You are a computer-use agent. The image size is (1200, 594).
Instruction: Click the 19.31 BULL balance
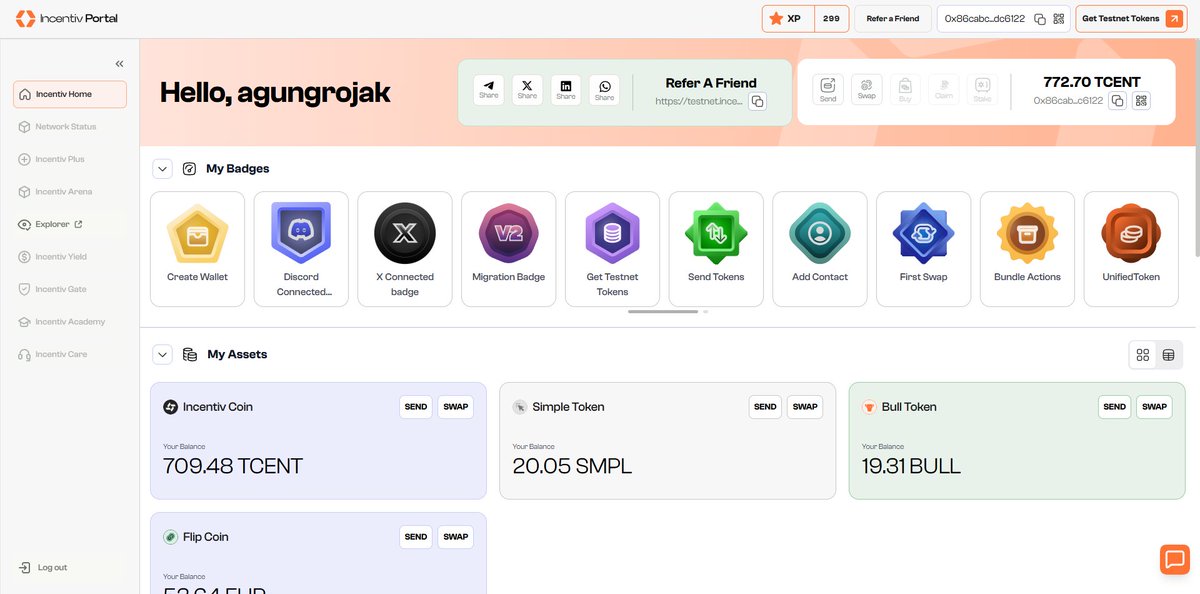(911, 466)
